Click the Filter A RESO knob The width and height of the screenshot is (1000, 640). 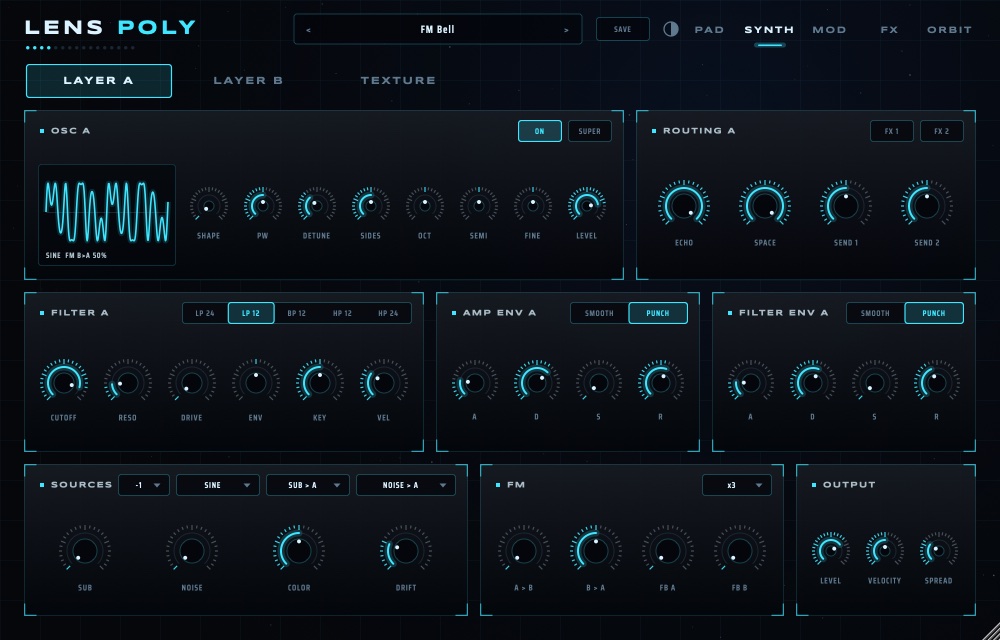coord(128,382)
